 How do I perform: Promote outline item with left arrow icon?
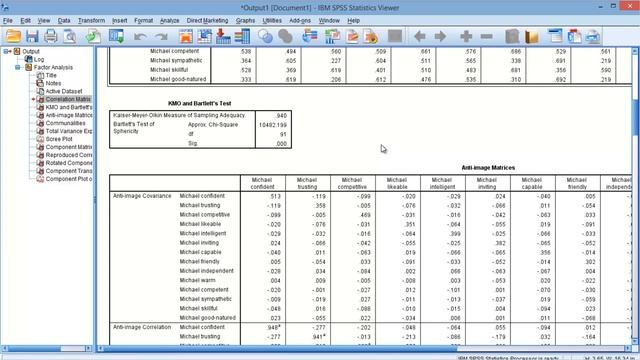(x=420, y=36)
